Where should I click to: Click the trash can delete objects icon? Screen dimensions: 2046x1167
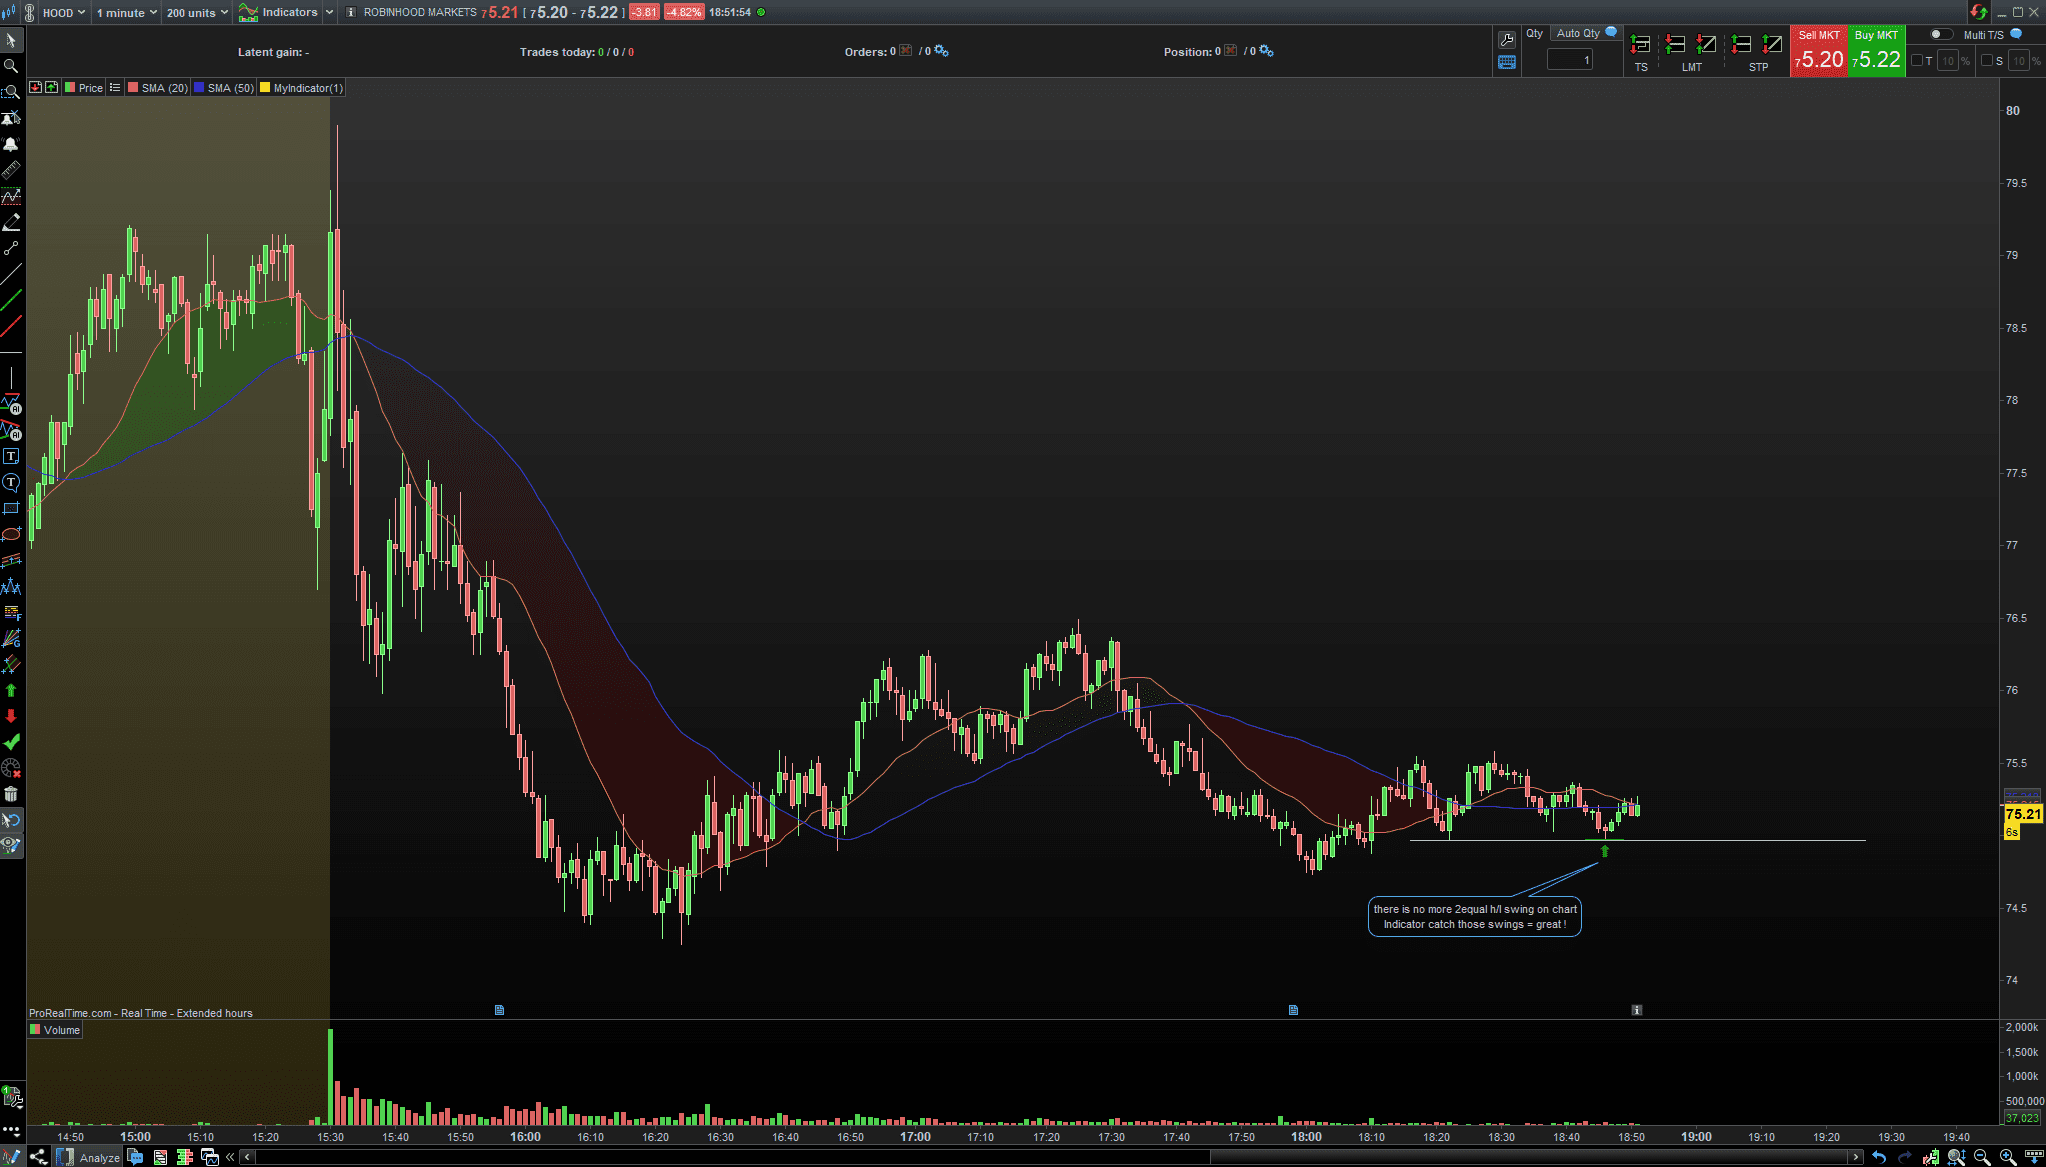pos(11,794)
